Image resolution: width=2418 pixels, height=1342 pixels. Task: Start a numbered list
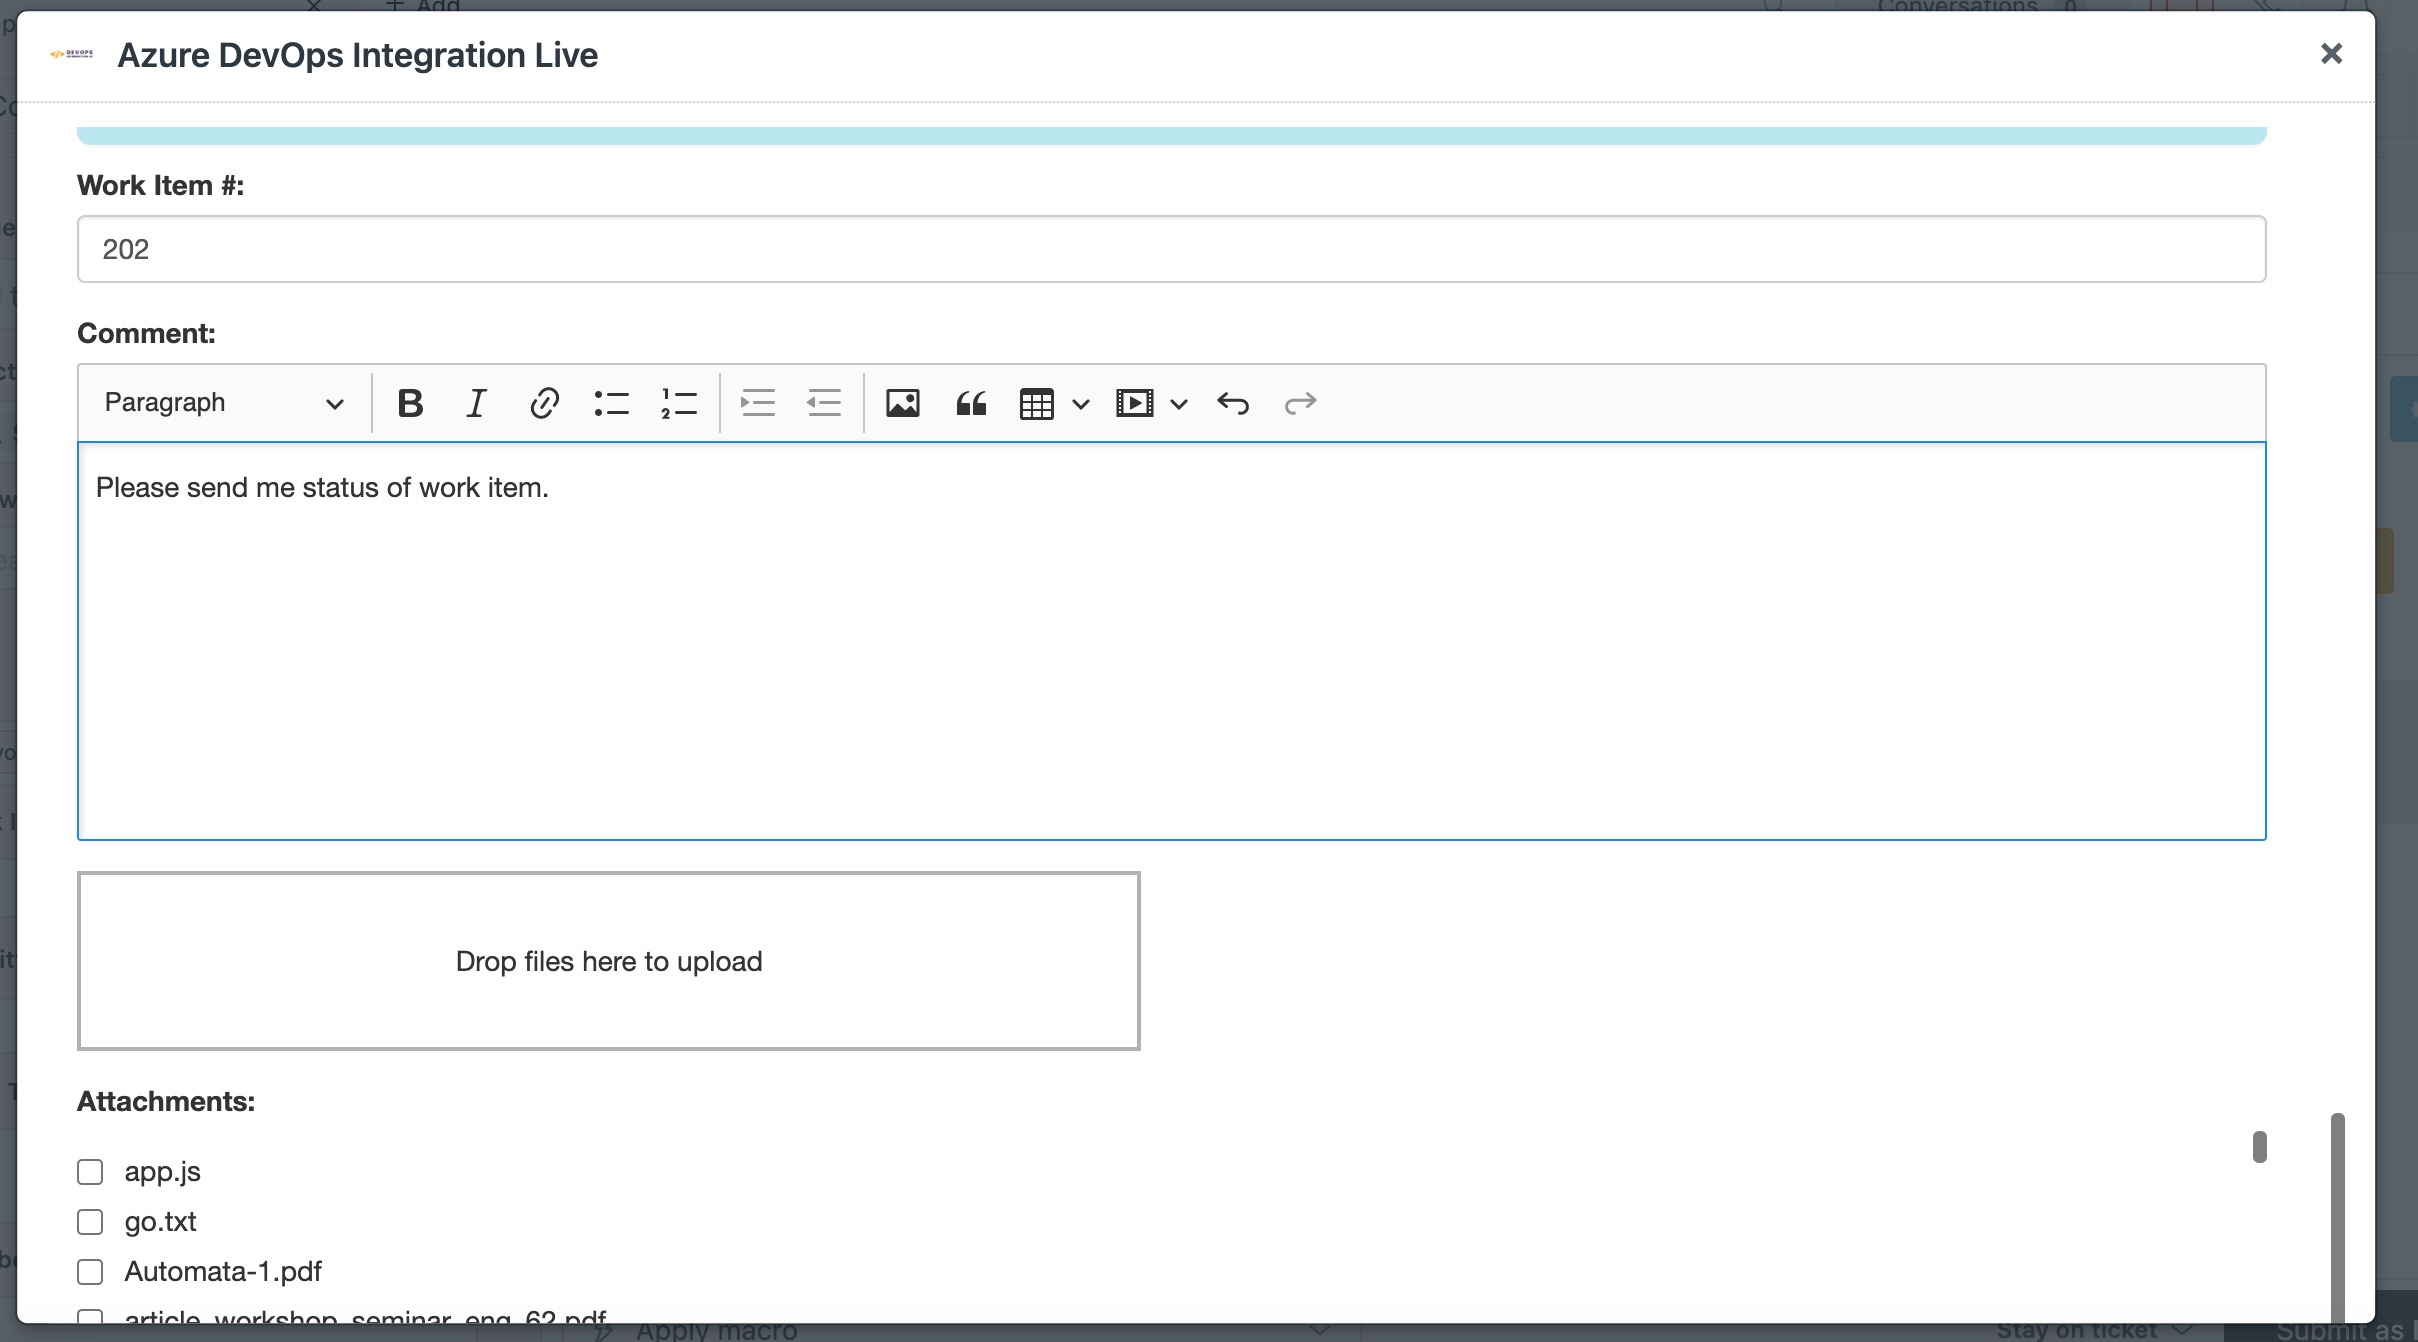click(x=679, y=403)
